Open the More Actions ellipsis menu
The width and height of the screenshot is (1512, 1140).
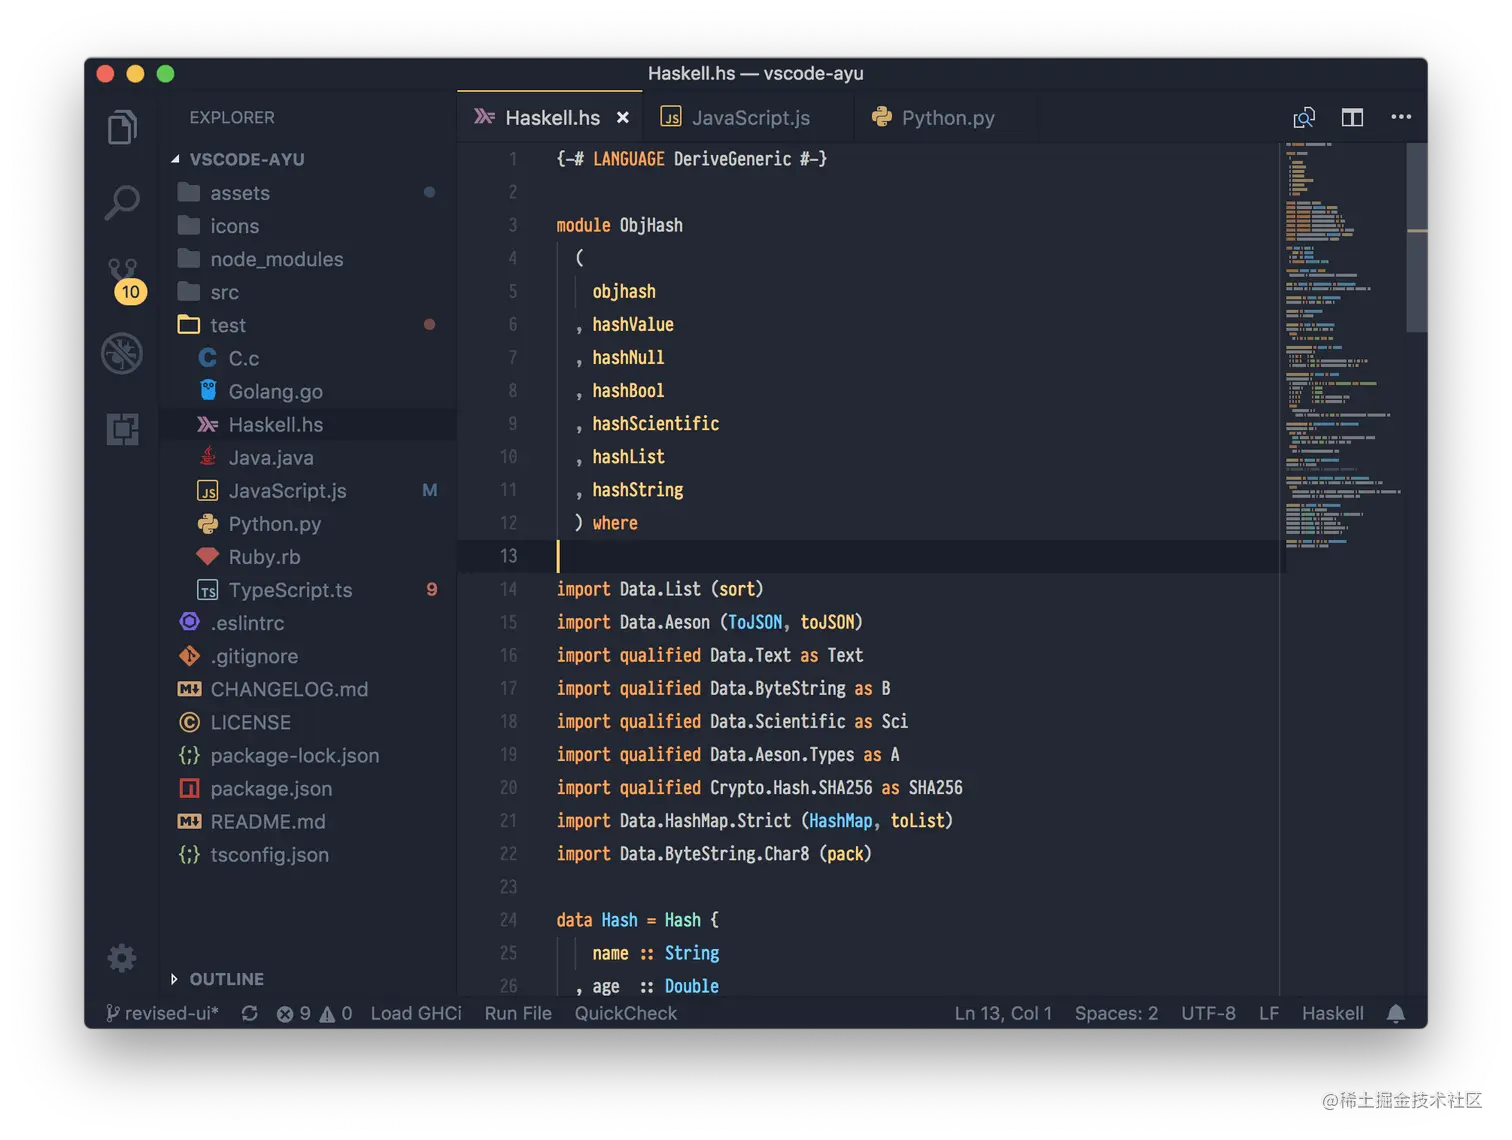[1401, 117]
